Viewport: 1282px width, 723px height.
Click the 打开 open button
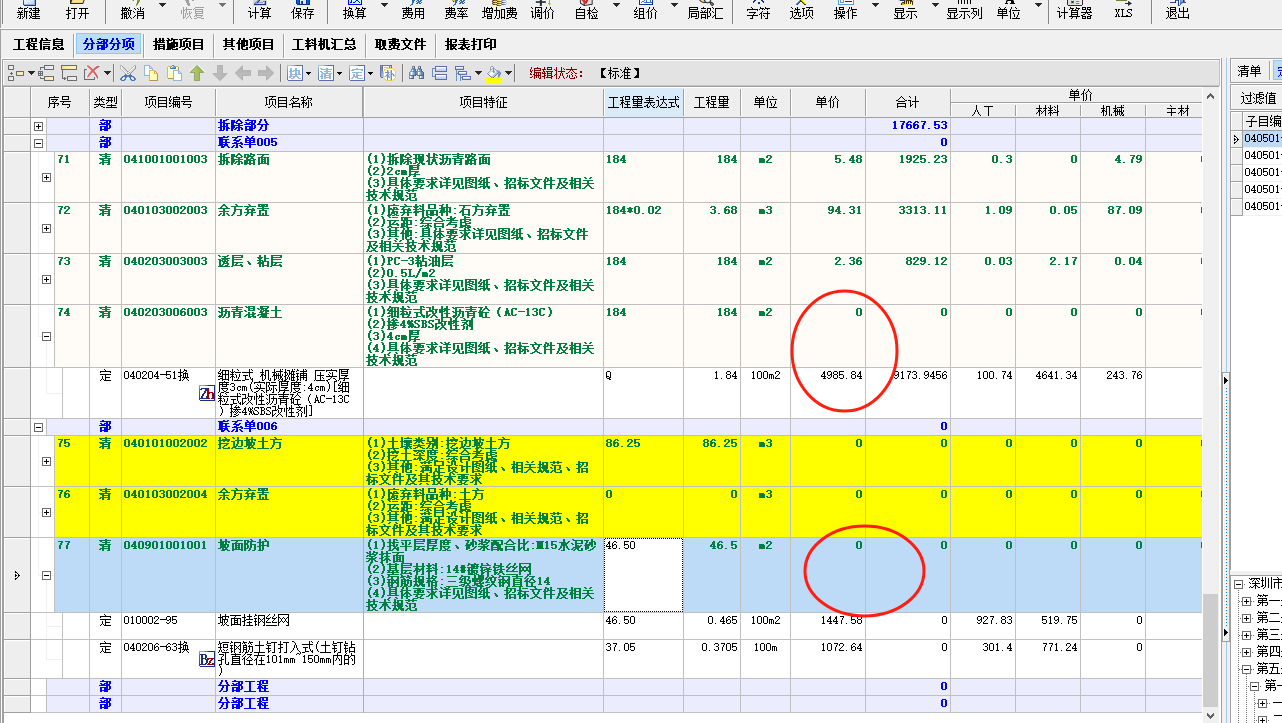tap(77, 10)
